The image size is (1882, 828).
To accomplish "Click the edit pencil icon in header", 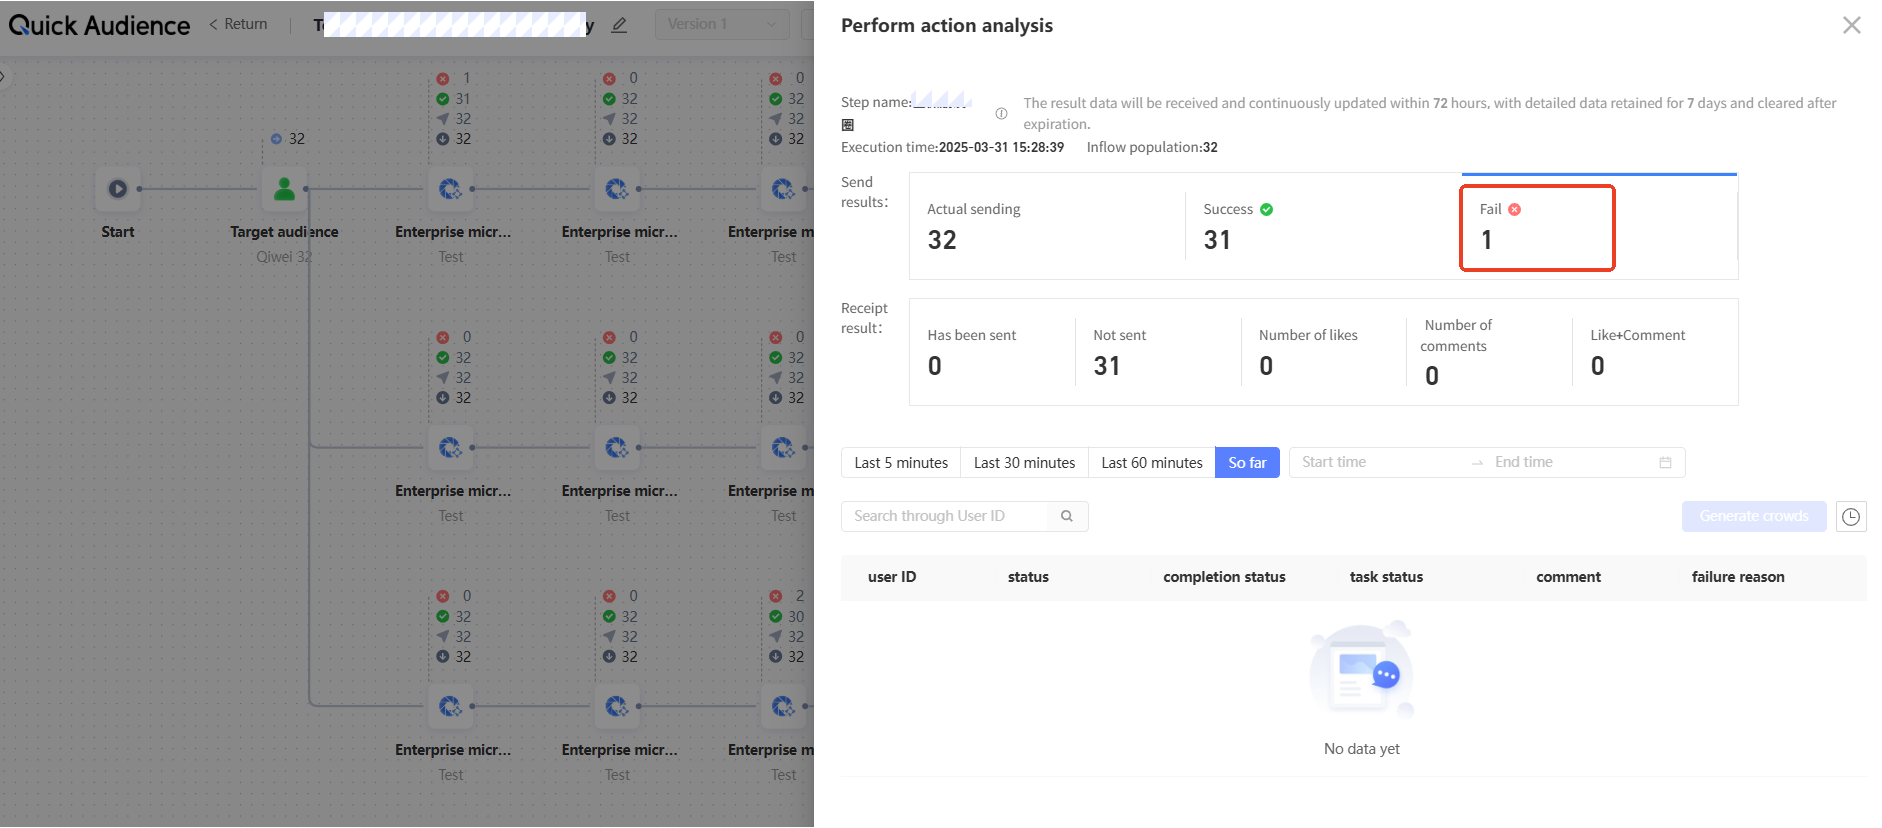I will pyautogui.click(x=619, y=25).
